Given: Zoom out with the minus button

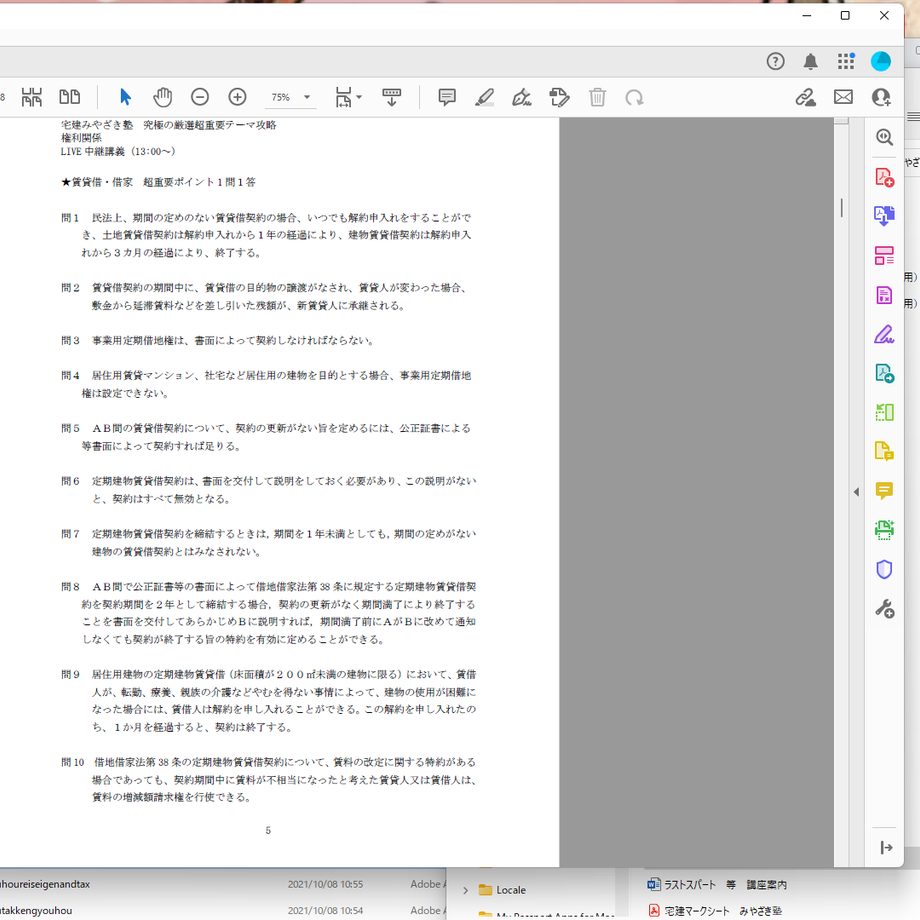Looking at the screenshot, I should pyautogui.click(x=199, y=97).
